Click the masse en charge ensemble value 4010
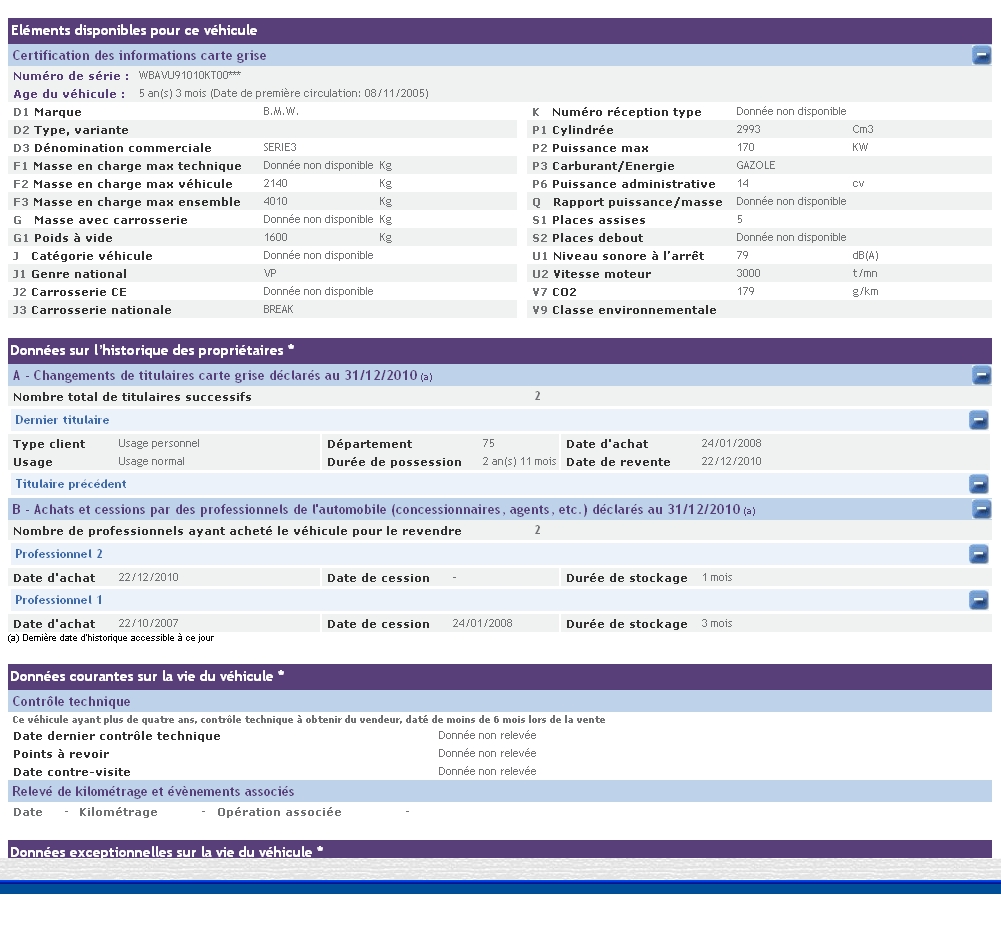This screenshot has width=1001, height=929. (275, 201)
